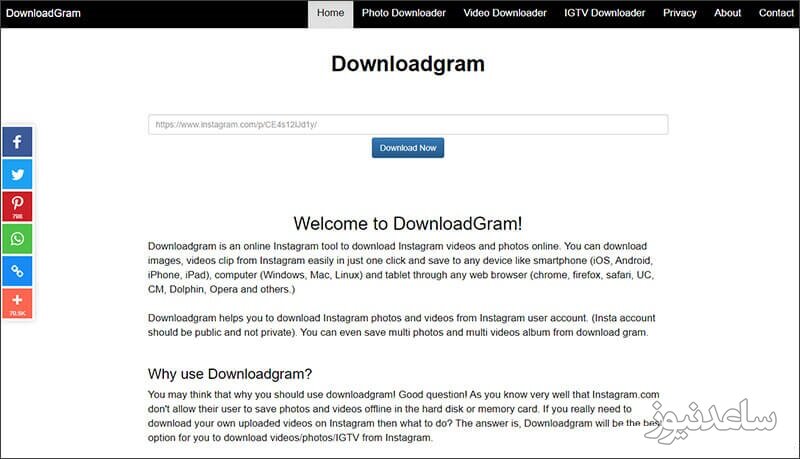Open the Privacy page

tap(680, 13)
